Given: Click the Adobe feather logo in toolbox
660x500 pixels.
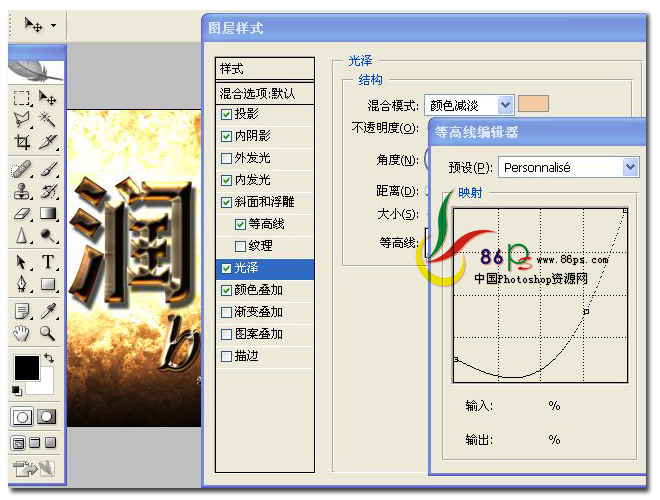Looking at the screenshot, I should (x=36, y=72).
